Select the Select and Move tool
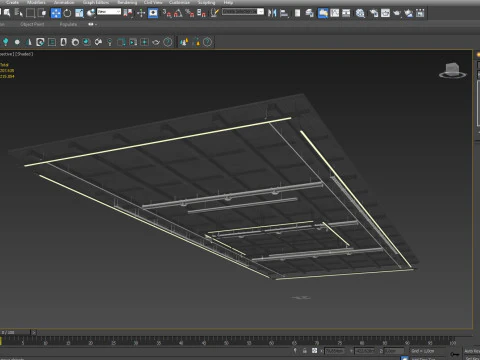 click(x=56, y=13)
